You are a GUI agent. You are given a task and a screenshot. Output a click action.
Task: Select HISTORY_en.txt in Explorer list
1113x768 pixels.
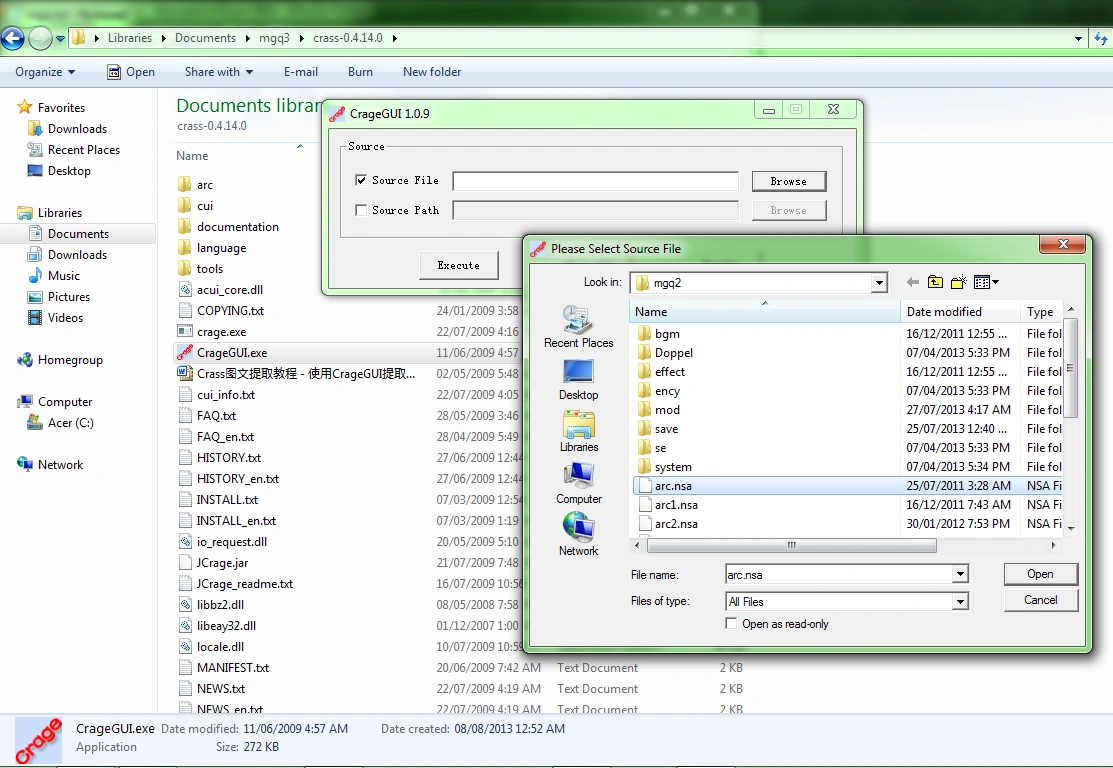click(x=237, y=478)
